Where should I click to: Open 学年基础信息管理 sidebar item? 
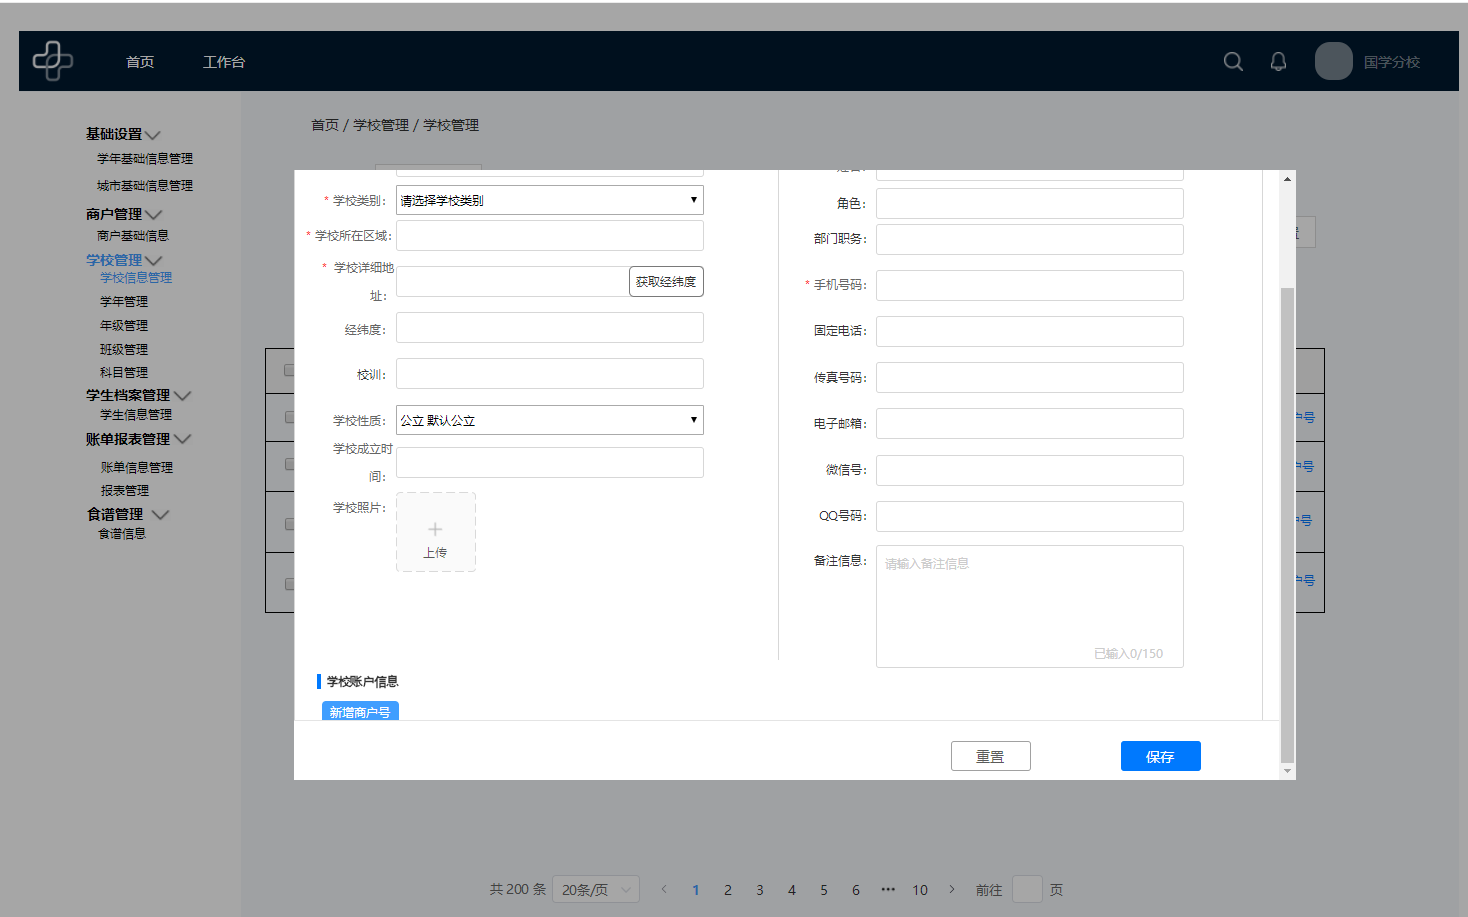145,159
